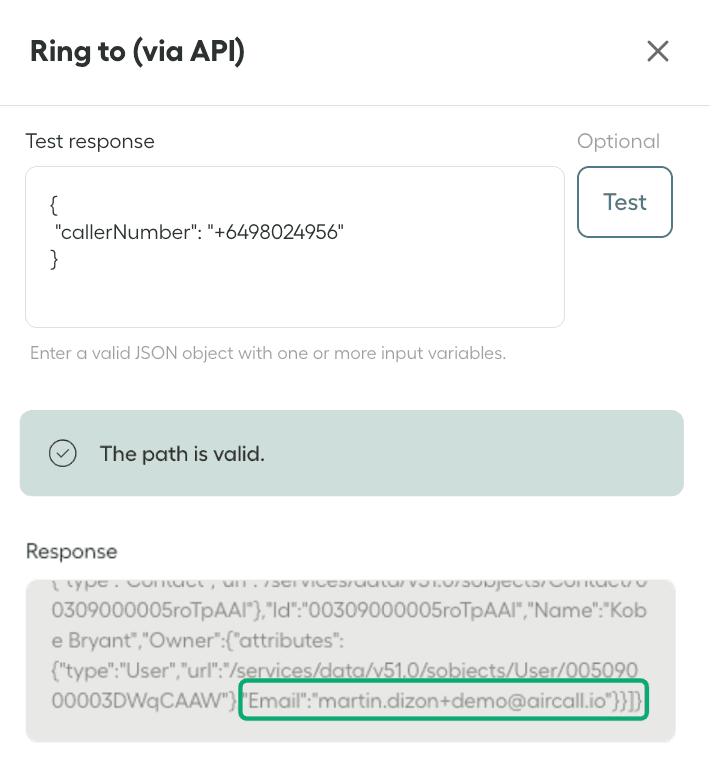Click the "Ring to (via API)" title

[x=137, y=51]
